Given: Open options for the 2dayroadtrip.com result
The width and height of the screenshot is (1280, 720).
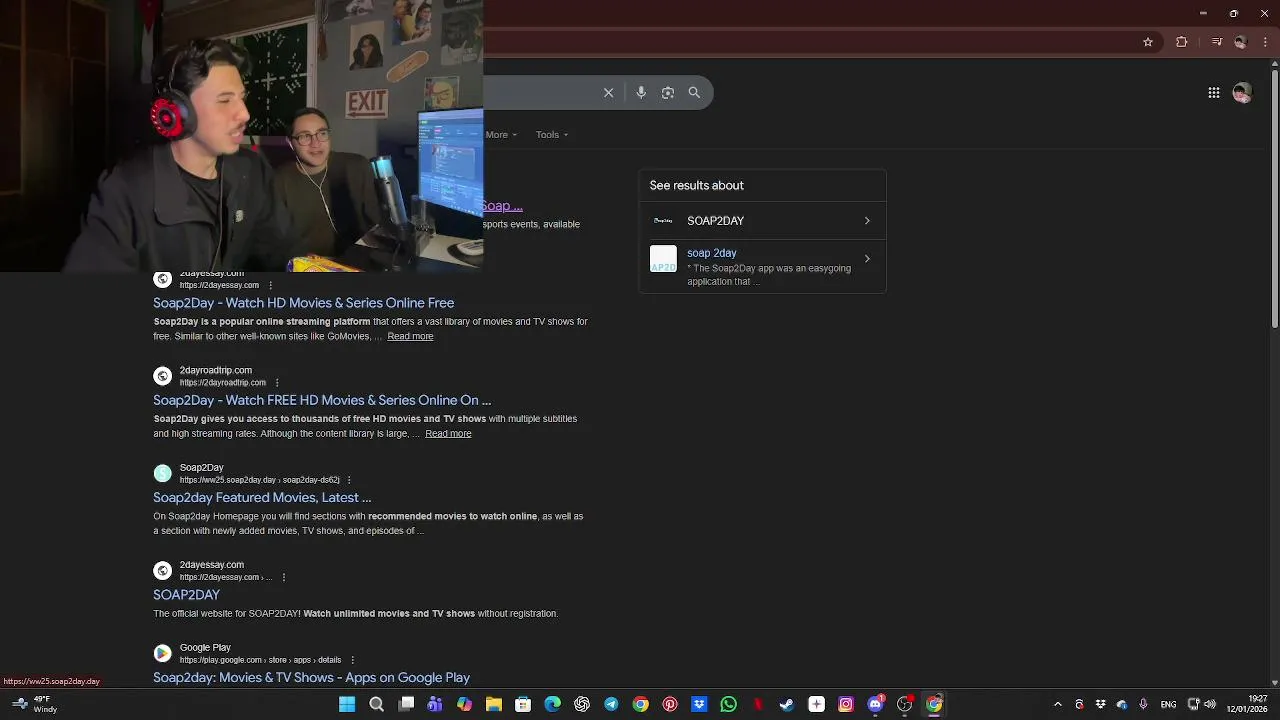Looking at the screenshot, I should 277,382.
